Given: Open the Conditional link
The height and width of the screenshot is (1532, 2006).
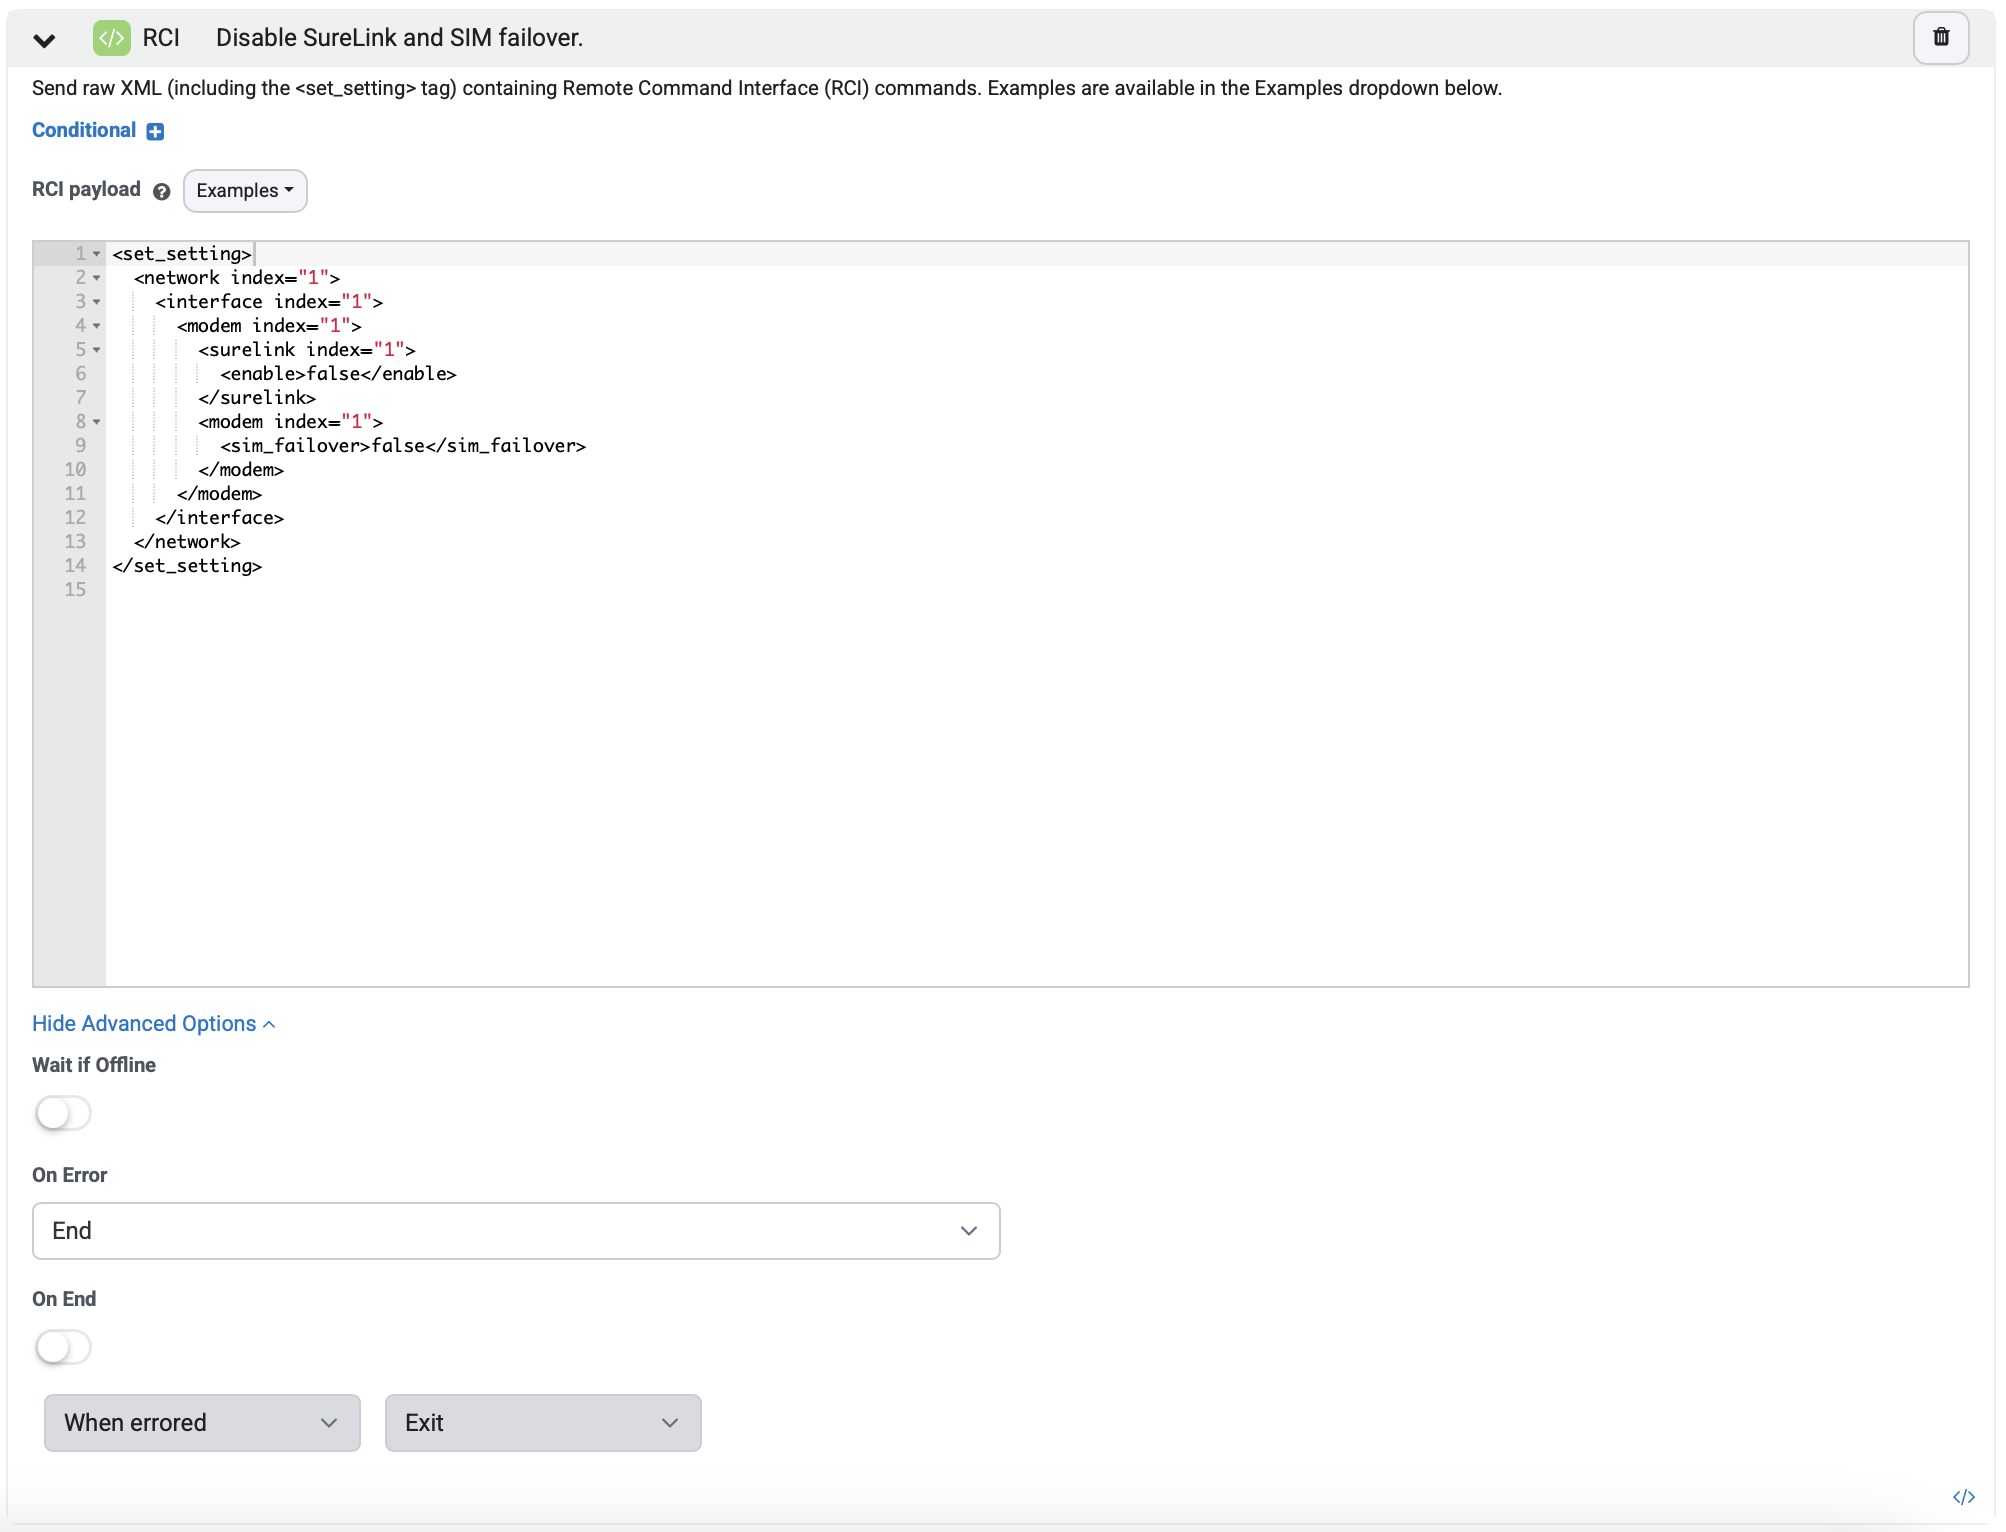Looking at the screenshot, I should pos(84,130).
